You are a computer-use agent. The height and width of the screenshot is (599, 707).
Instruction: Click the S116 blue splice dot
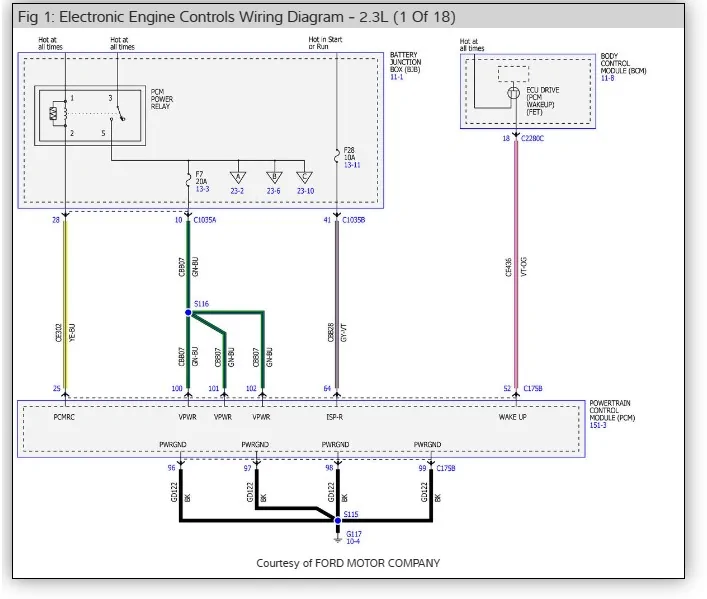tap(188, 313)
